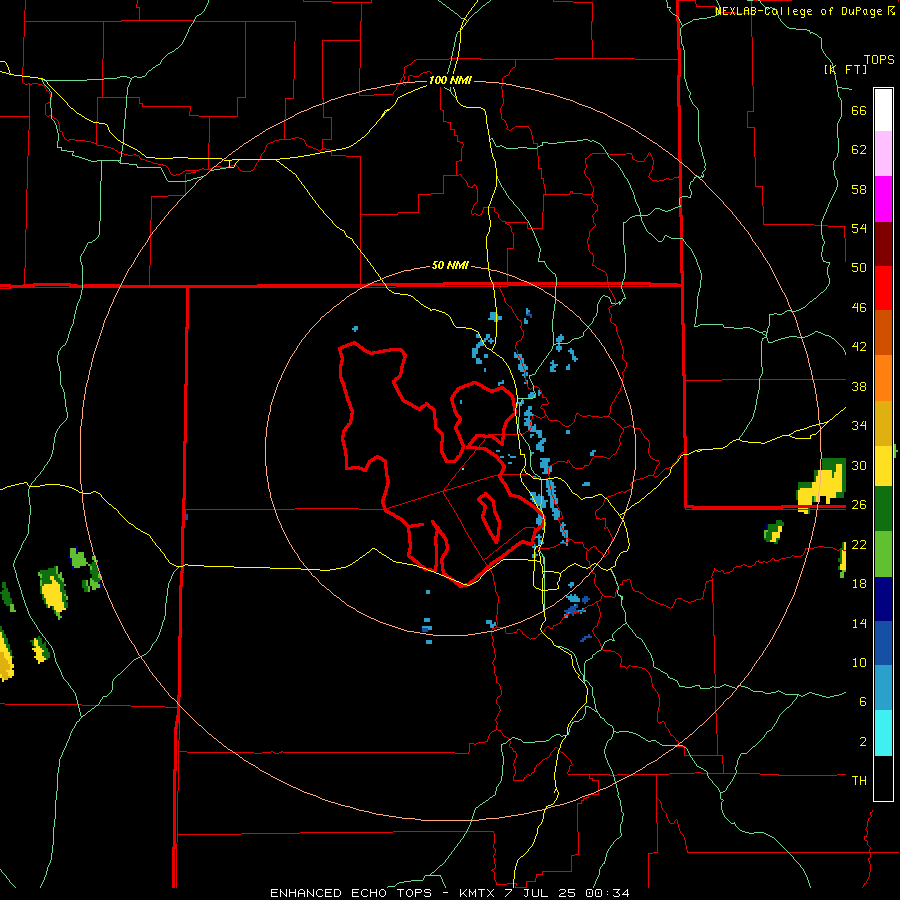Click the "KMTX" radar site identifier
This screenshot has height=900, width=900.
478,893
